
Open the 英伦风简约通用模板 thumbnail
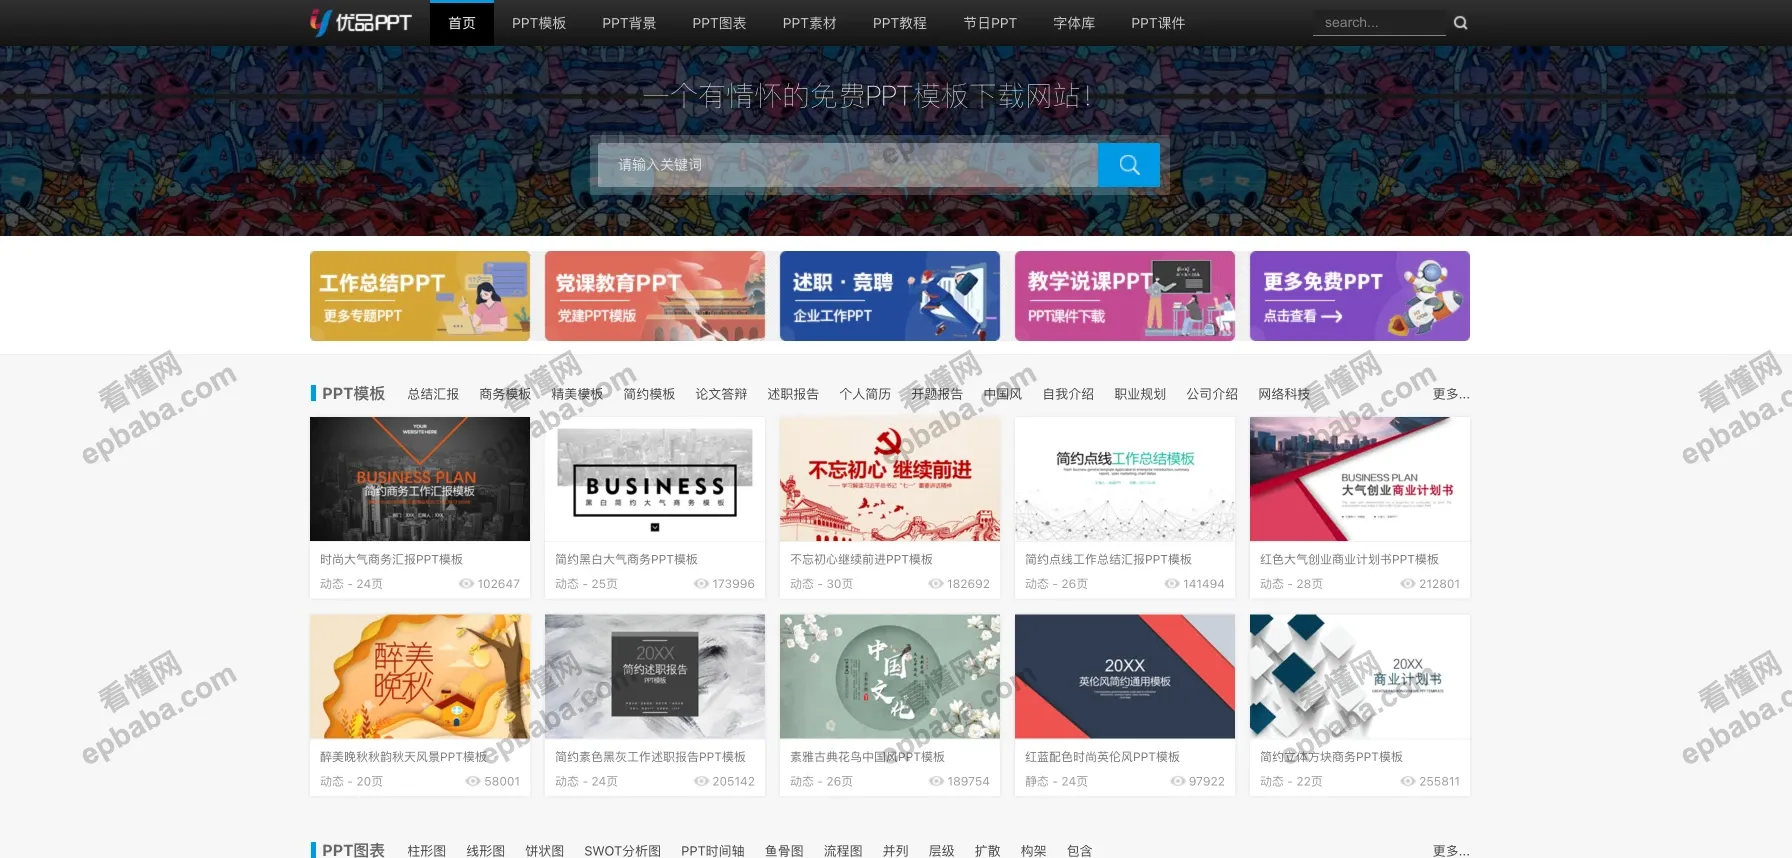[x=1125, y=676]
